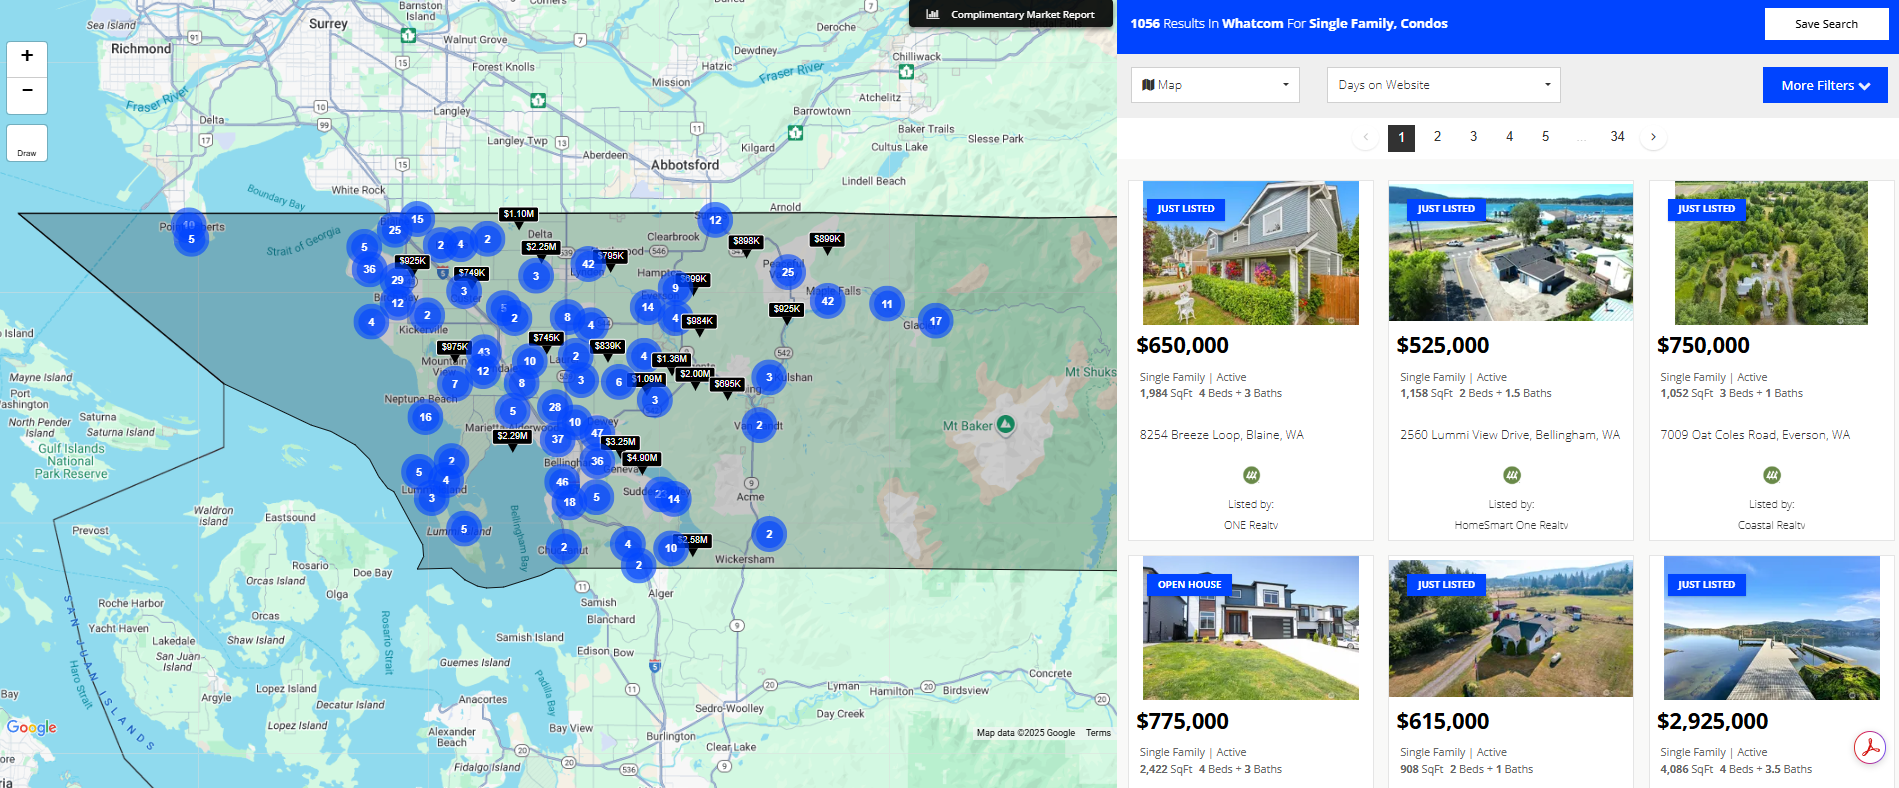Screen dimensions: 1899x788
Task: Zoom out the map with minus button
Action: coord(27,94)
